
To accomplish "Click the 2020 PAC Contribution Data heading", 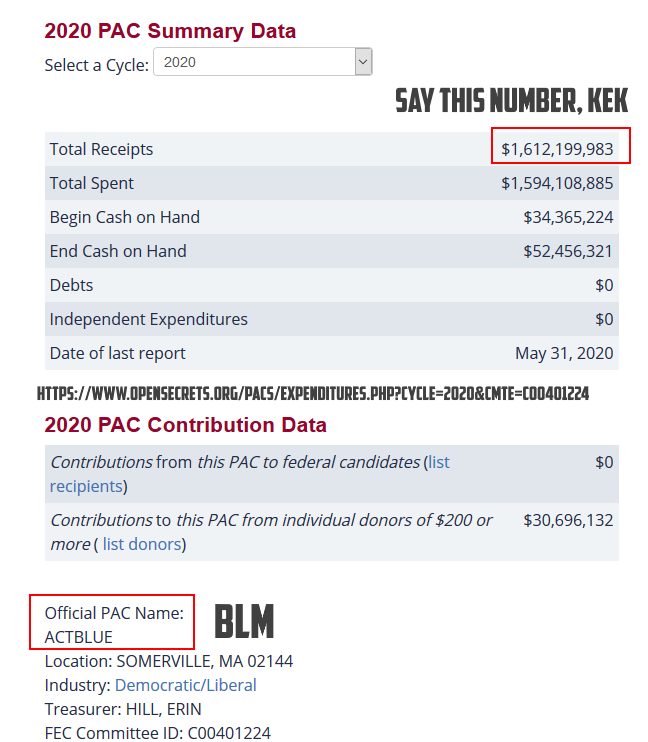I will [185, 425].
